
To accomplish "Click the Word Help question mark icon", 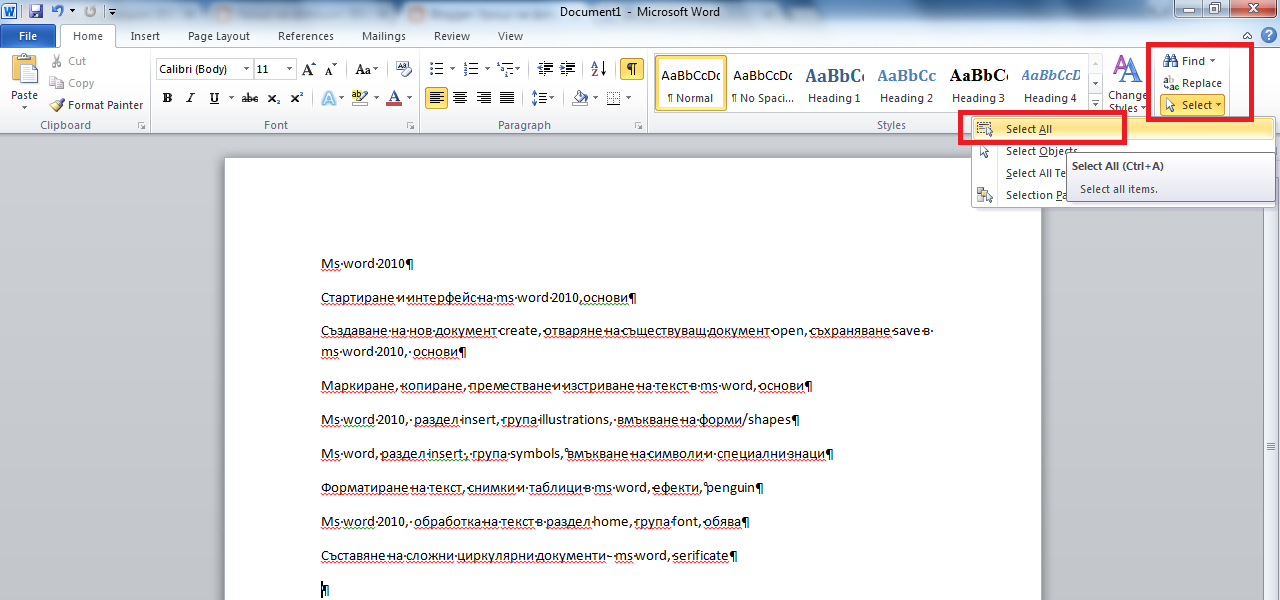I will click(1268, 36).
